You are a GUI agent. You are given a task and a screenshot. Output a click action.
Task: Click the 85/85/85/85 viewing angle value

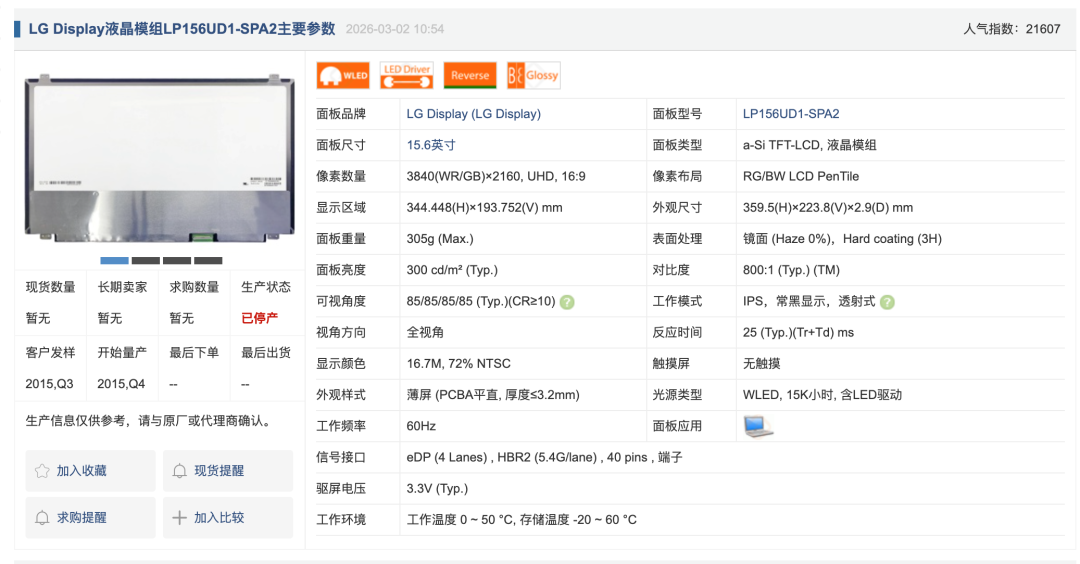[481, 301]
